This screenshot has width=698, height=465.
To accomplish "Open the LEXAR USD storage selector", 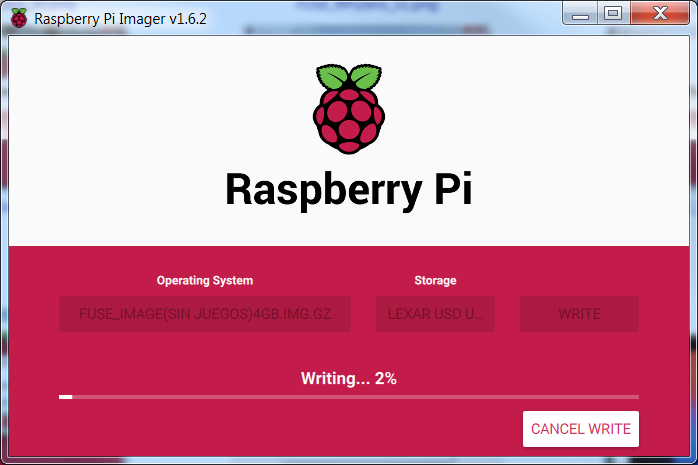I will [435, 314].
